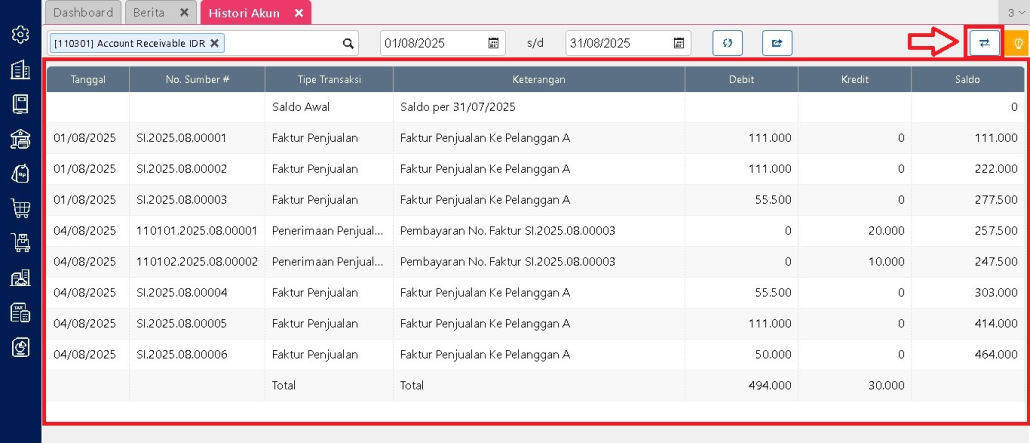Open the General Ledger book icon
This screenshot has width=1030, height=443.
(x=19, y=104)
